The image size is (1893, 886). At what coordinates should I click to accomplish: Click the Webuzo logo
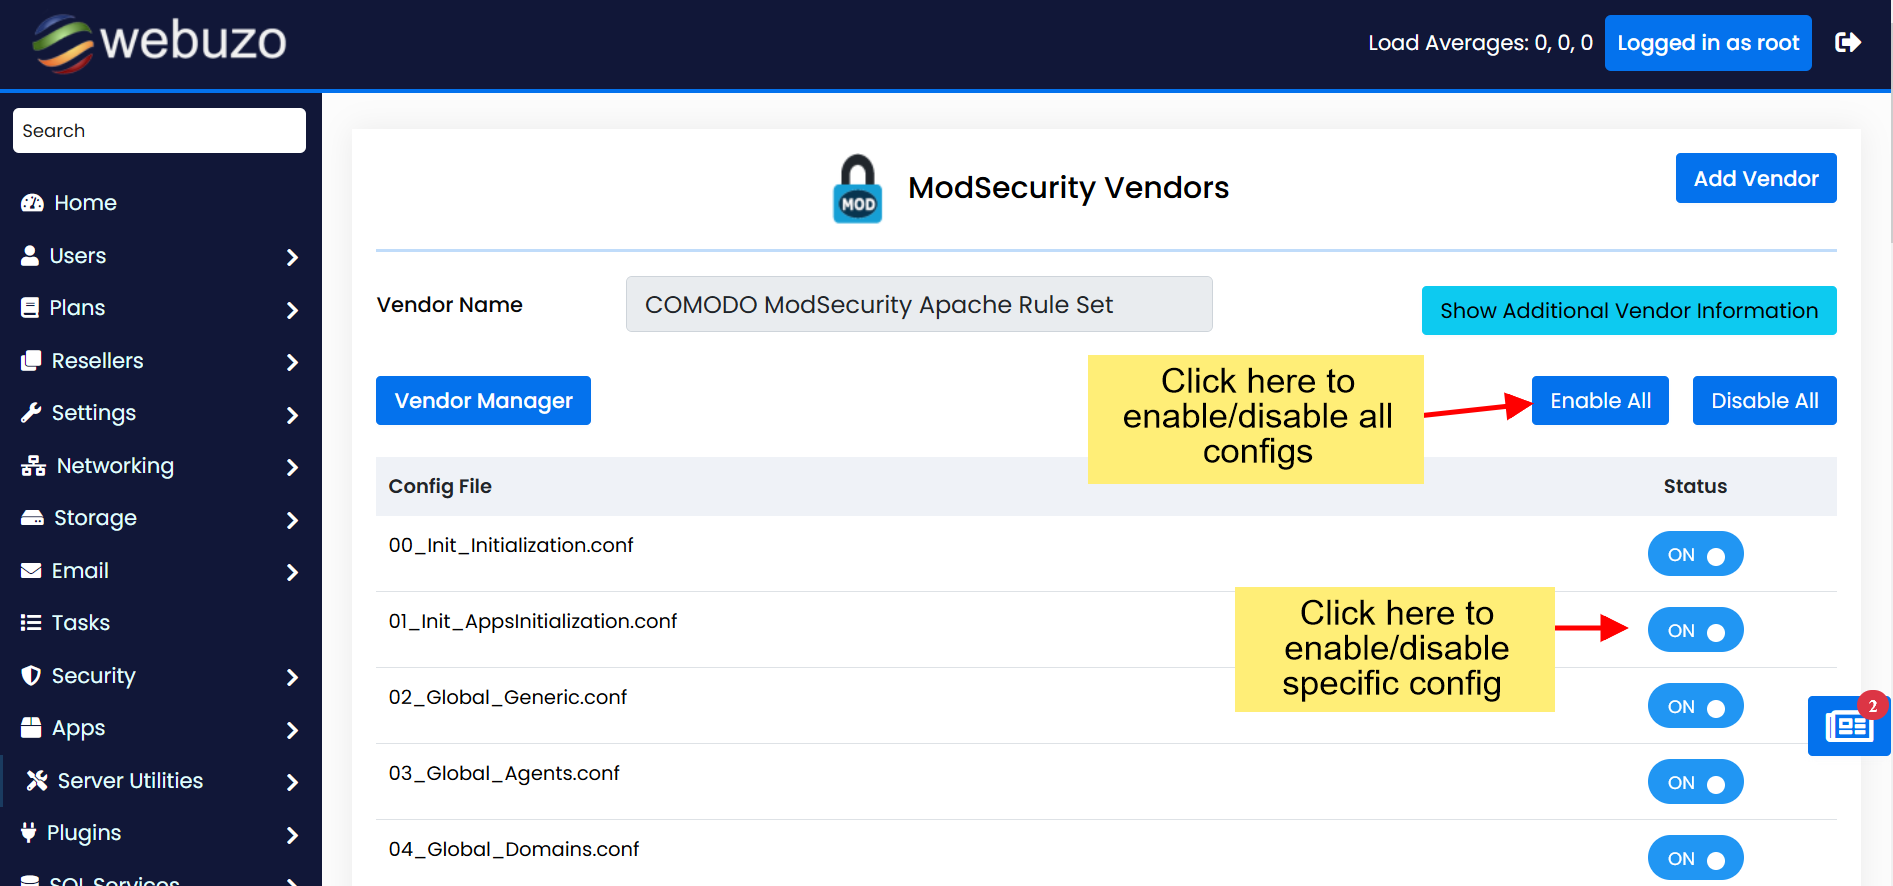159,43
